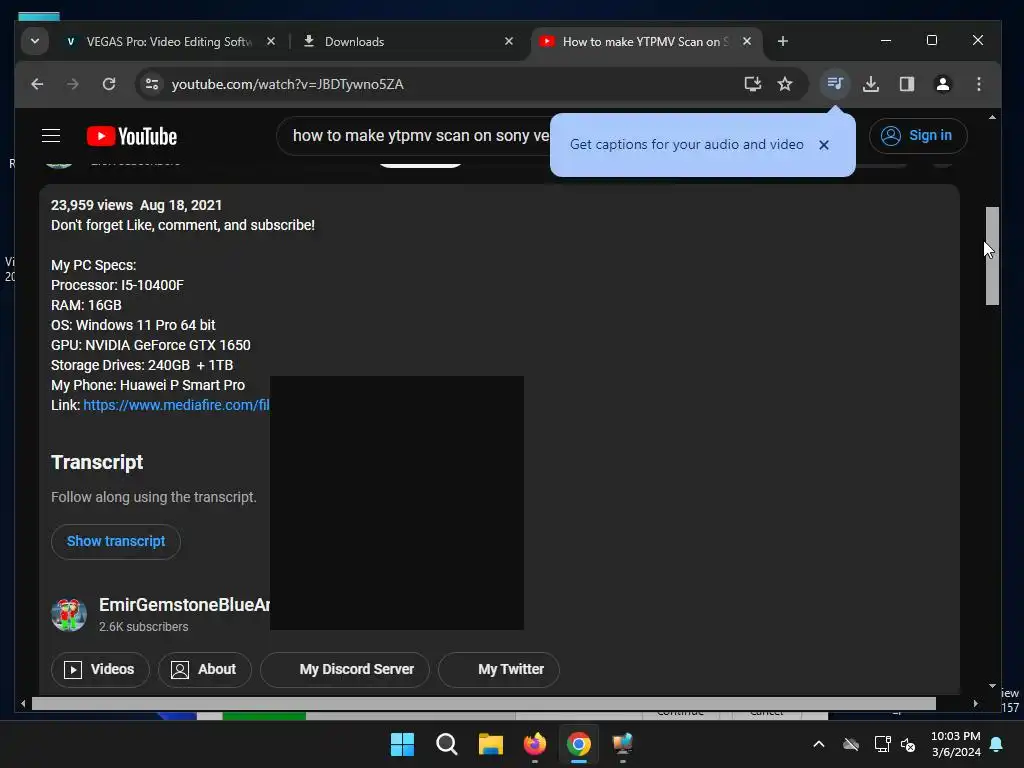Screen dimensions: 1024x768
Task: Click the forward navigation arrow
Action: tap(72, 84)
